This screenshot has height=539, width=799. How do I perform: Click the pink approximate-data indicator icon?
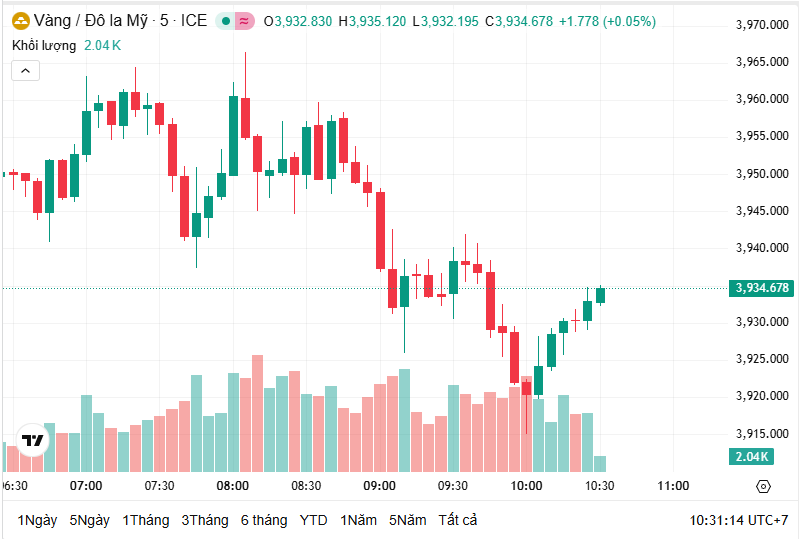pos(244,21)
